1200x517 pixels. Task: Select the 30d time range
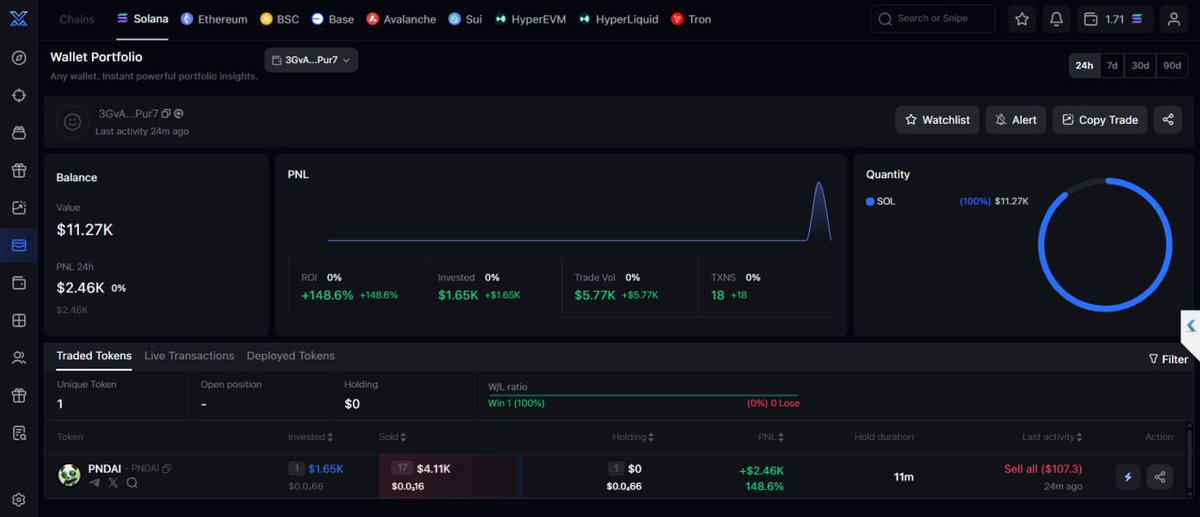pyautogui.click(x=1140, y=65)
